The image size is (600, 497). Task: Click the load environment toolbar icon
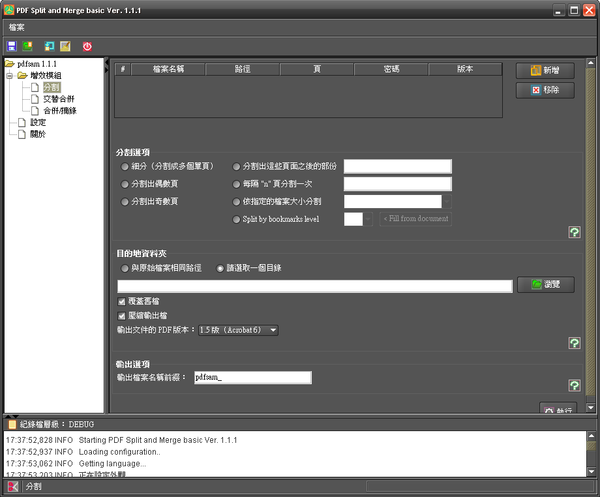pos(27,46)
